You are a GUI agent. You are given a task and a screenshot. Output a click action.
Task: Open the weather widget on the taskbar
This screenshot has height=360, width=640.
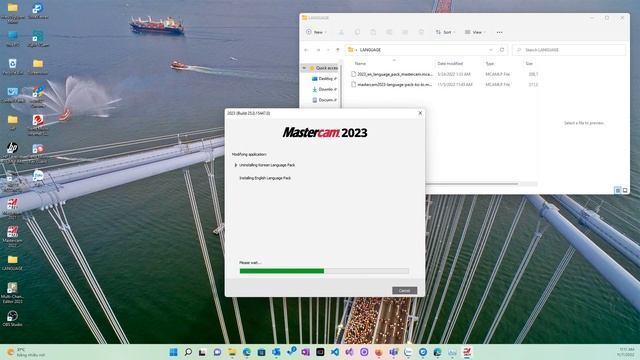[x=26, y=352]
